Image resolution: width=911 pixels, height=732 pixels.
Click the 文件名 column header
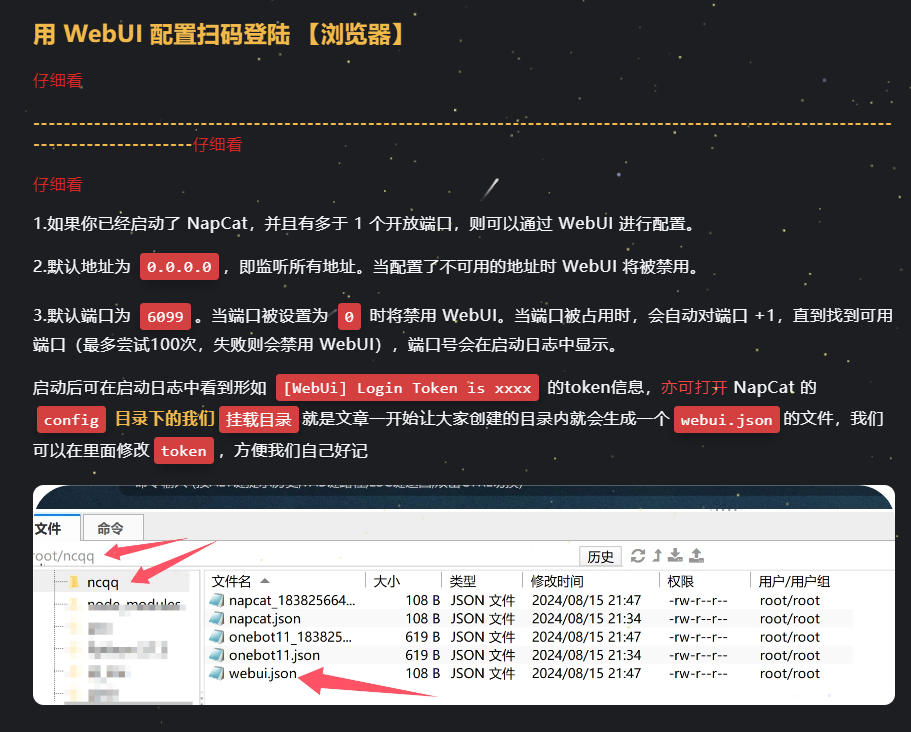point(232,581)
